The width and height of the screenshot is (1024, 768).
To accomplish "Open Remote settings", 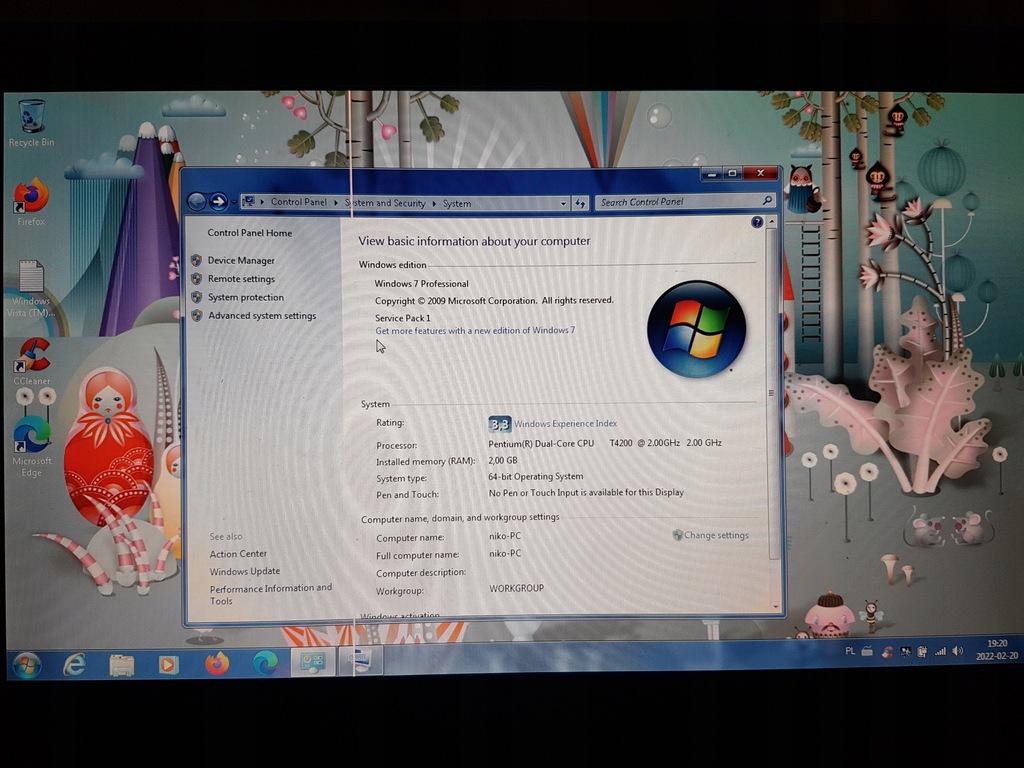I will click(241, 279).
